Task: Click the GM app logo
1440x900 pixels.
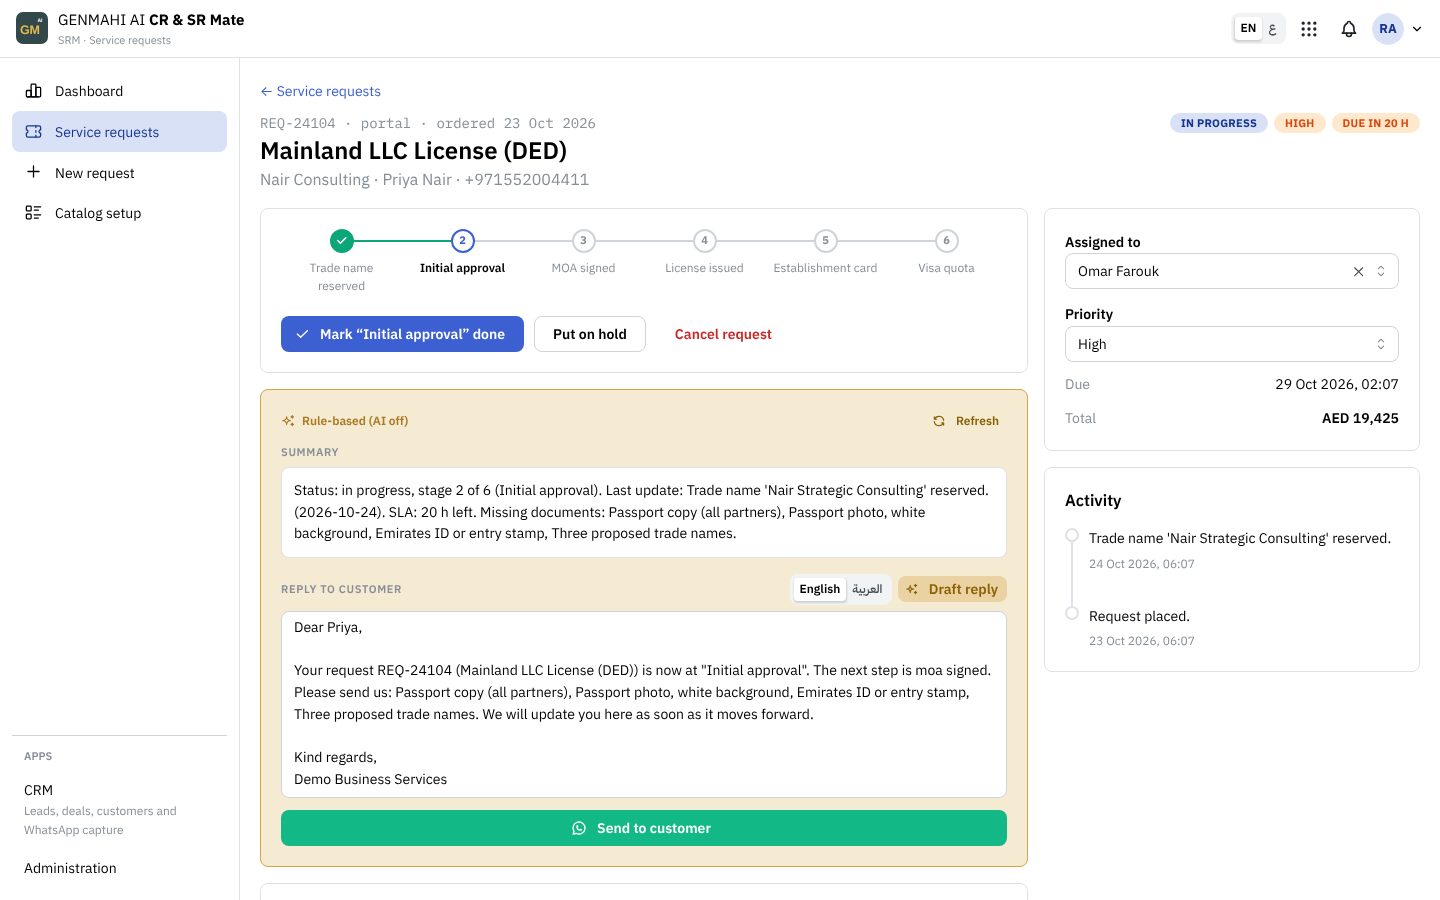Action: (x=32, y=29)
